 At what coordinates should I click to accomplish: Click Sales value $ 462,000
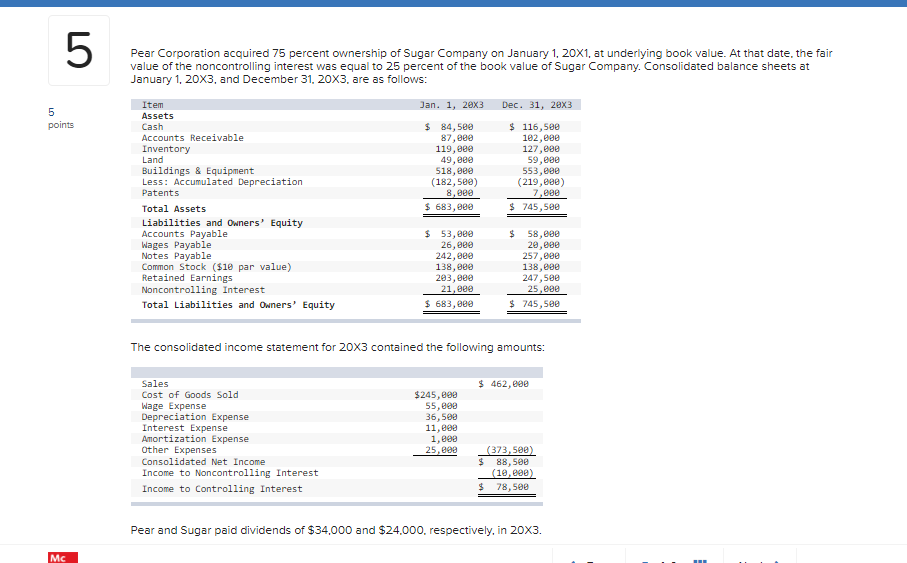(x=504, y=384)
